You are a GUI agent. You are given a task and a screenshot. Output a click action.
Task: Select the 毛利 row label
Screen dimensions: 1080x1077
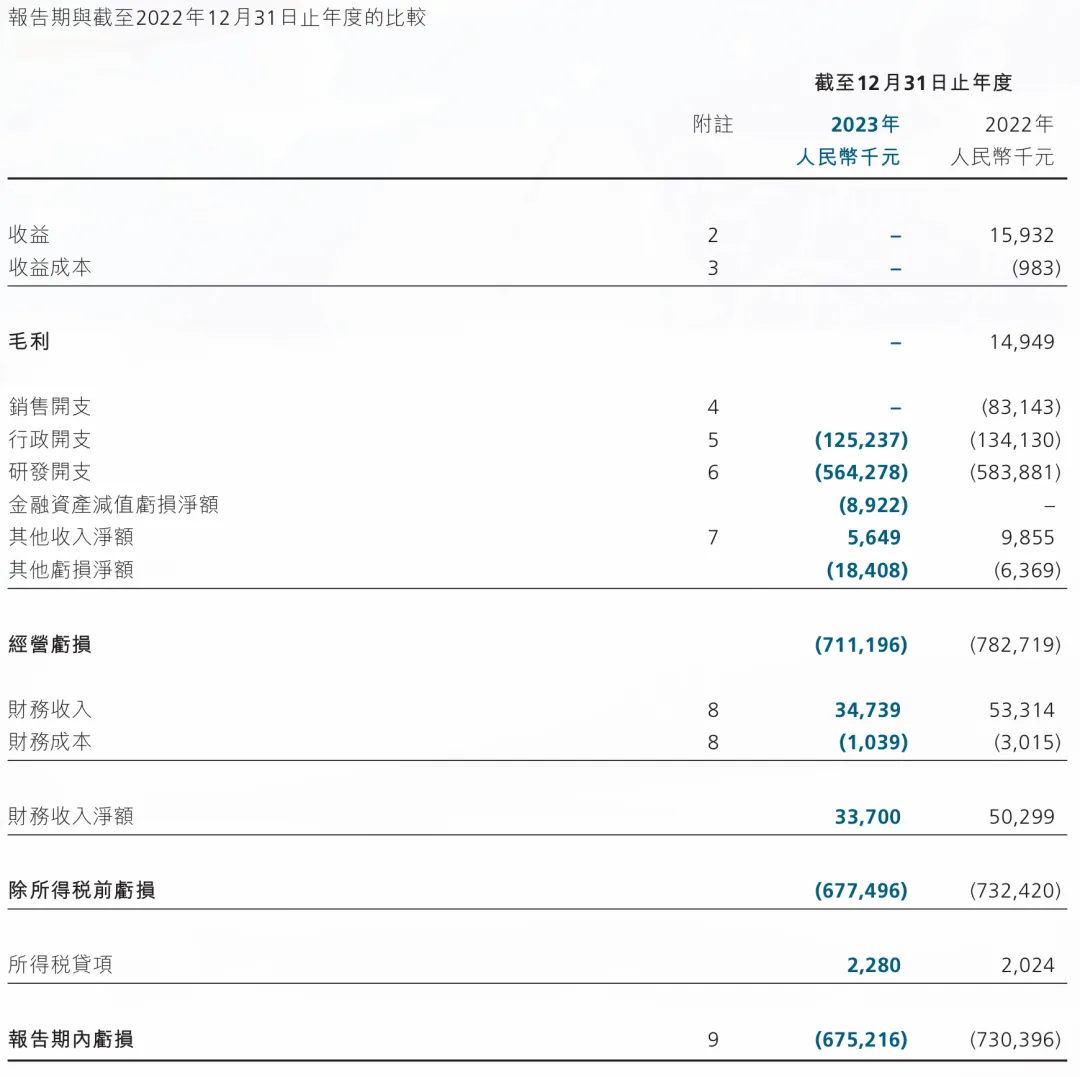(x=29, y=342)
